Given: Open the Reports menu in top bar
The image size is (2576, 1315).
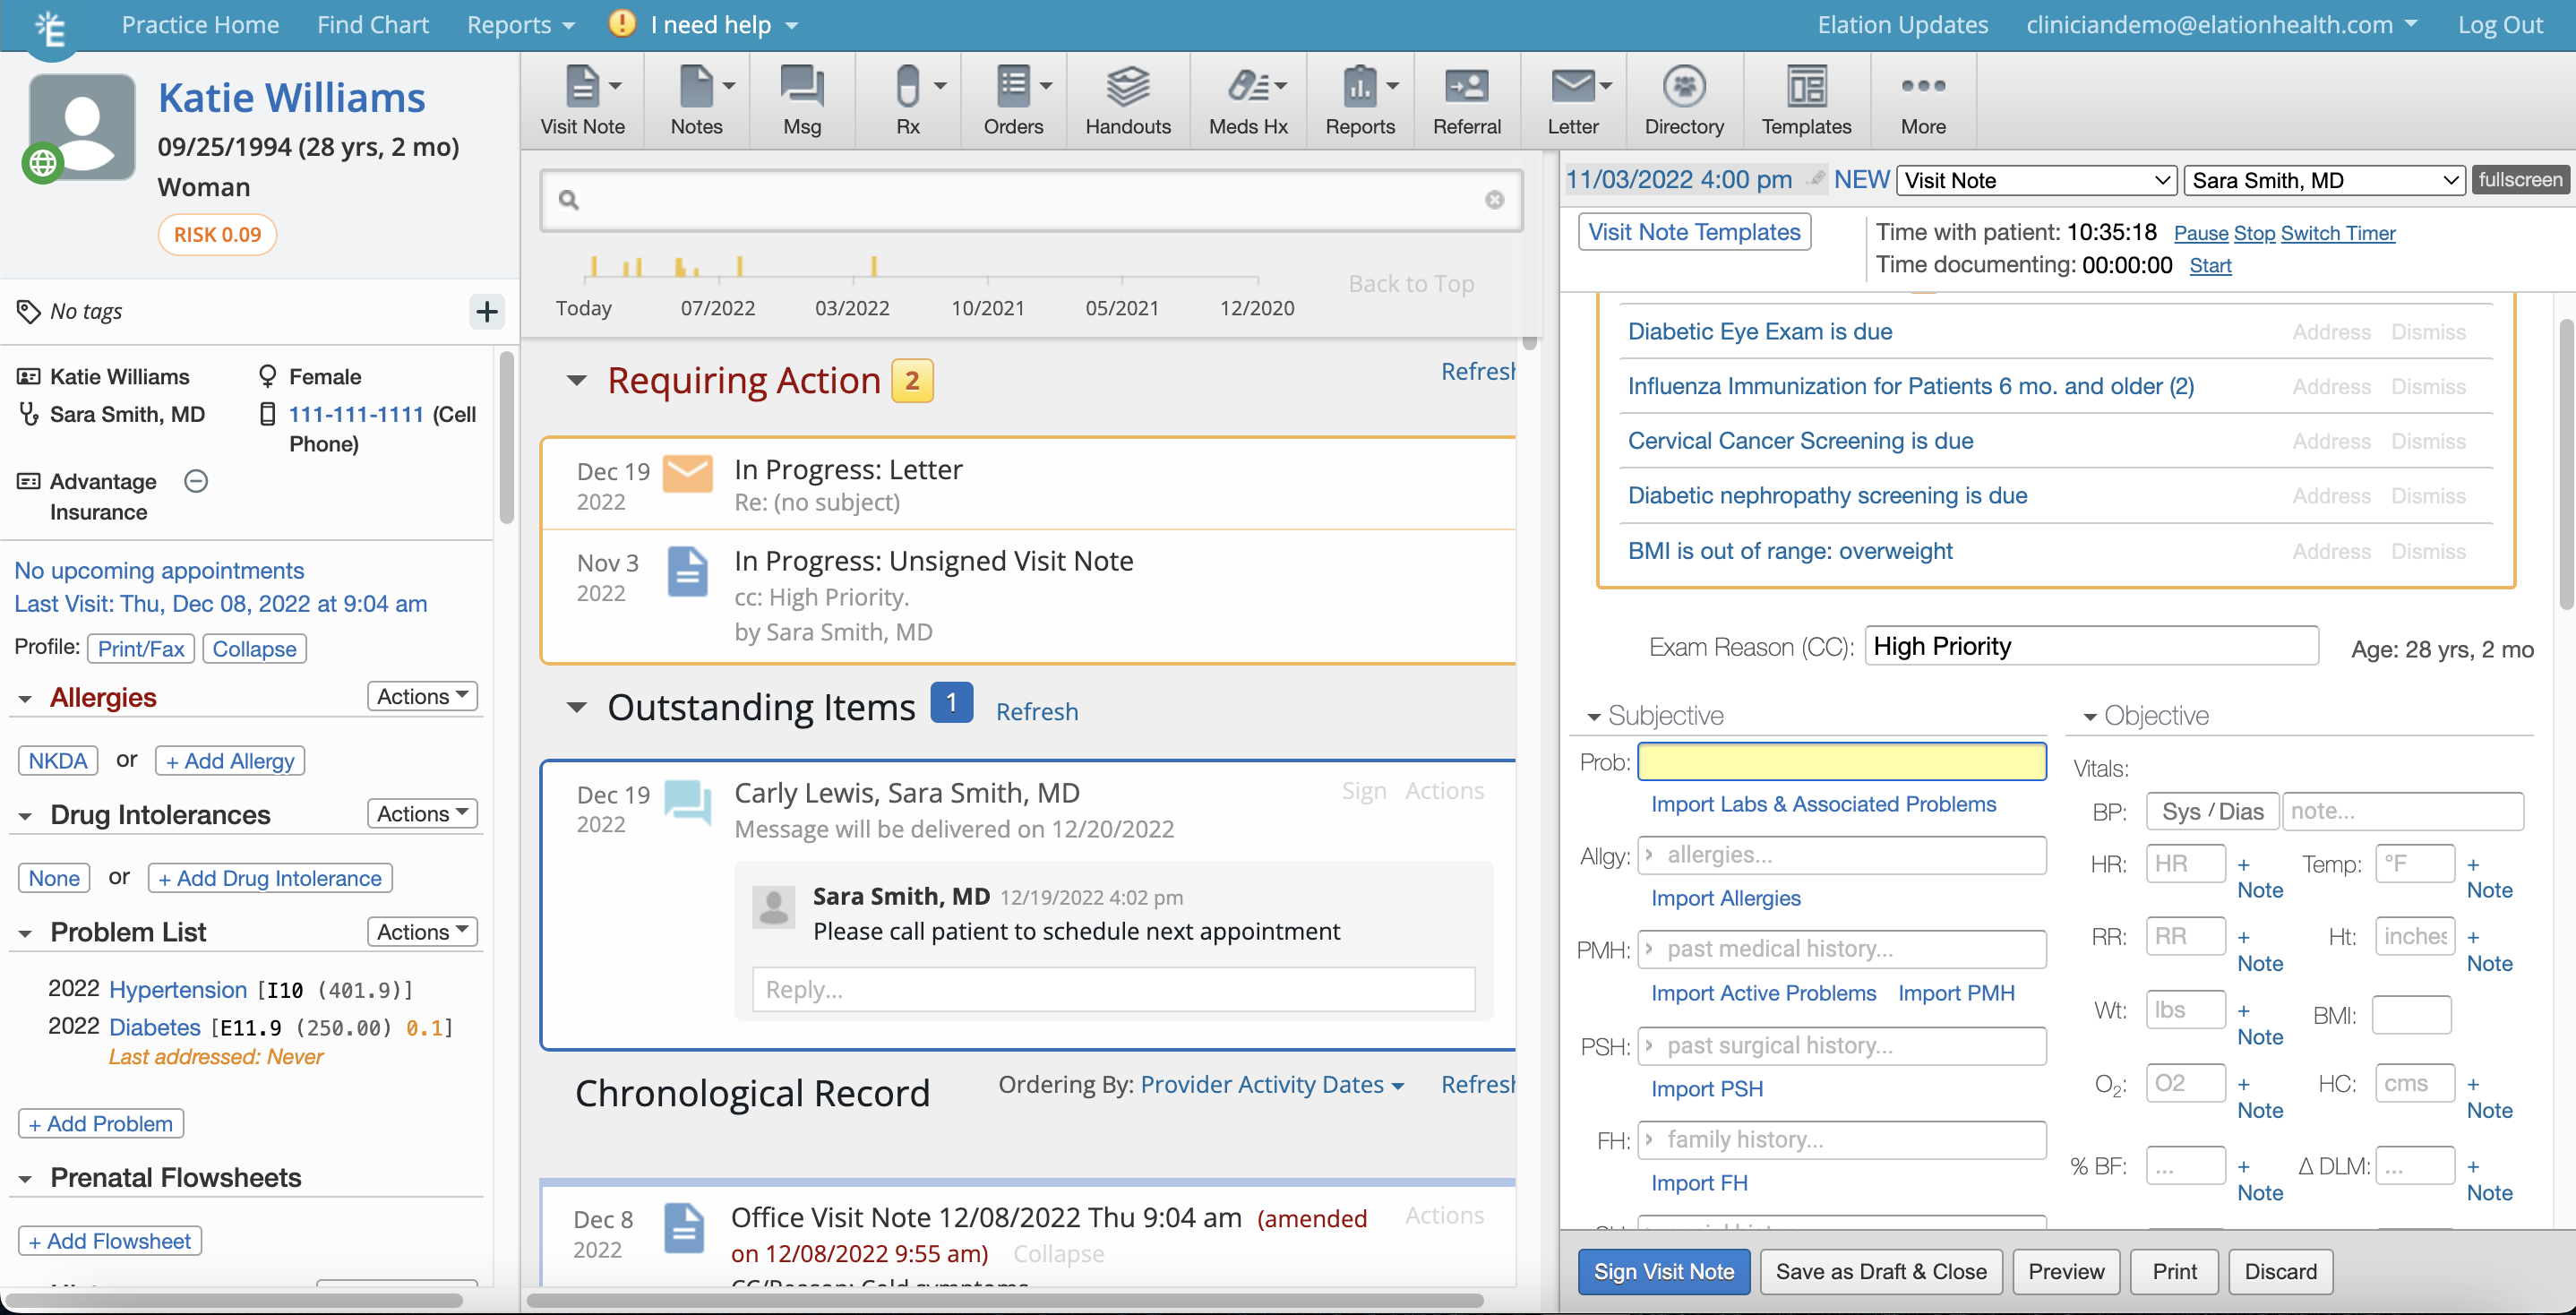Looking at the screenshot, I should tap(520, 25).
